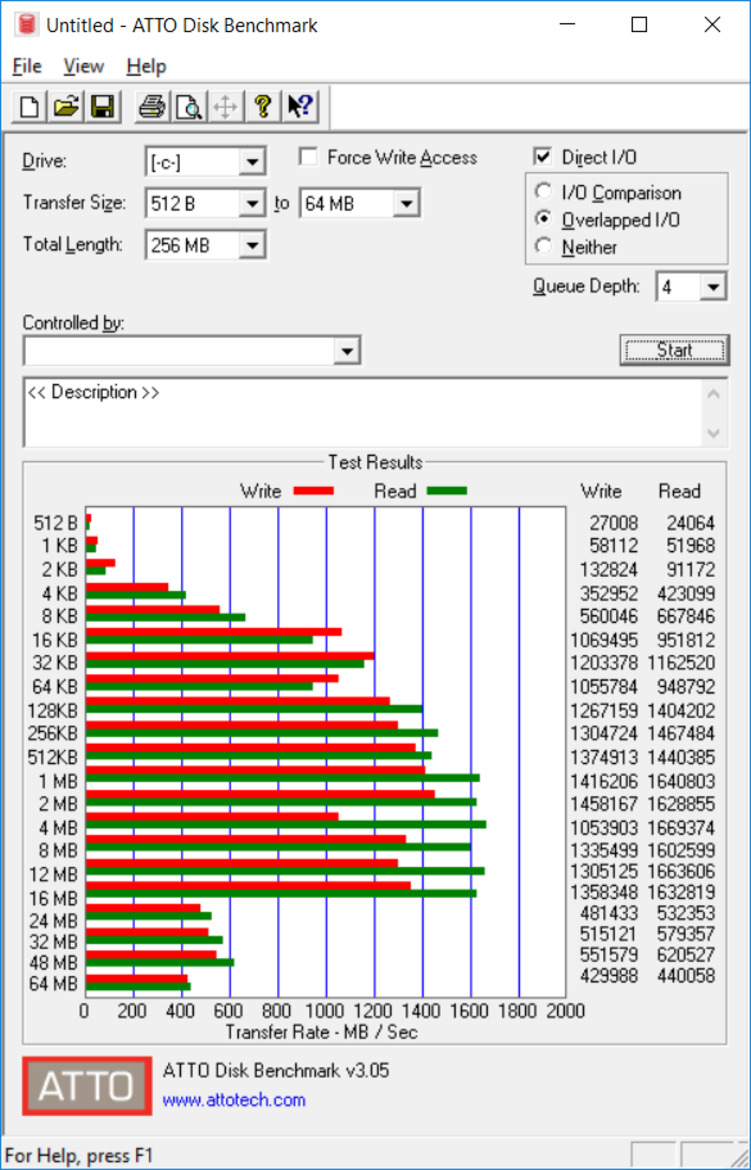This screenshot has height=1170, width=751.
Task: Expand the Controlled by combo box
Action: [x=346, y=351]
